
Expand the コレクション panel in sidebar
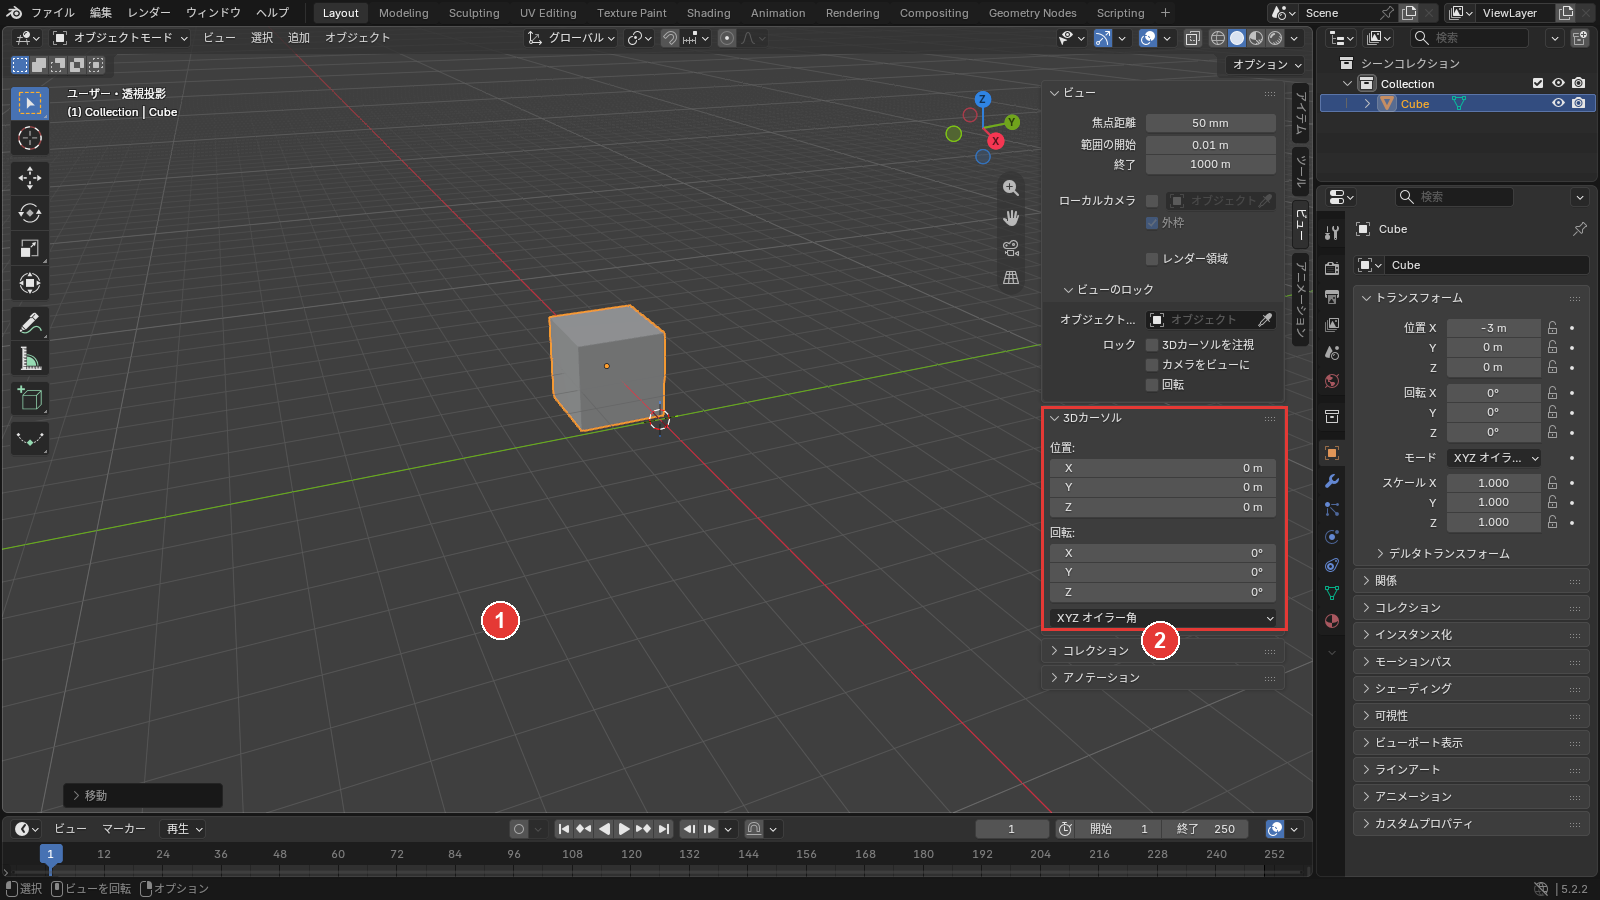point(1163,651)
